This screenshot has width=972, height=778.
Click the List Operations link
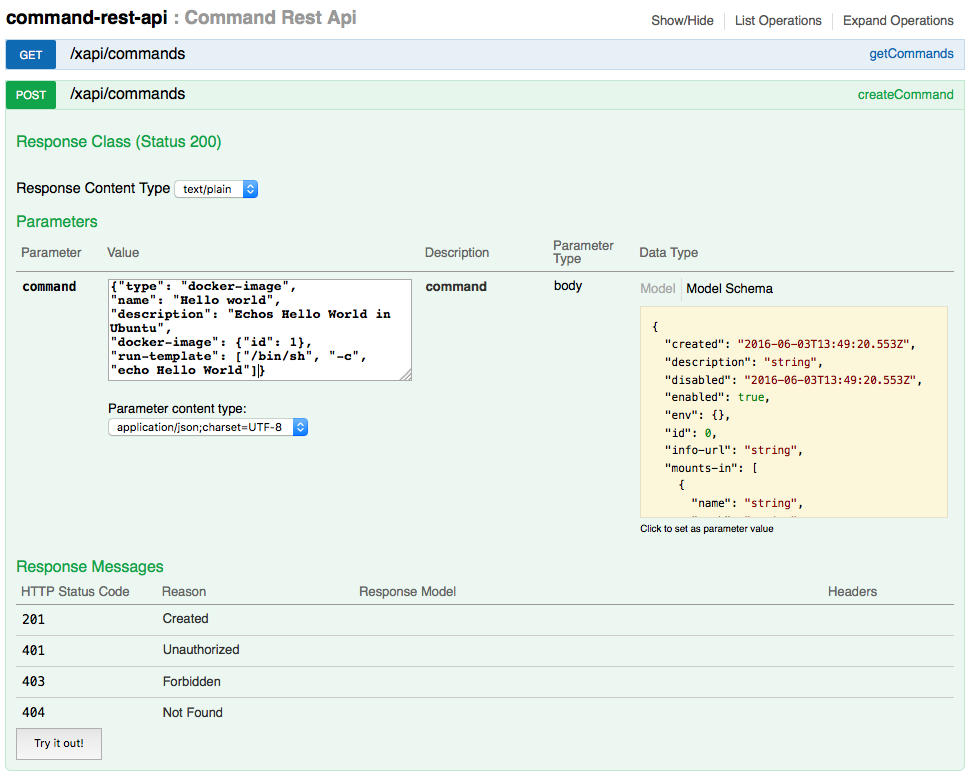click(778, 20)
